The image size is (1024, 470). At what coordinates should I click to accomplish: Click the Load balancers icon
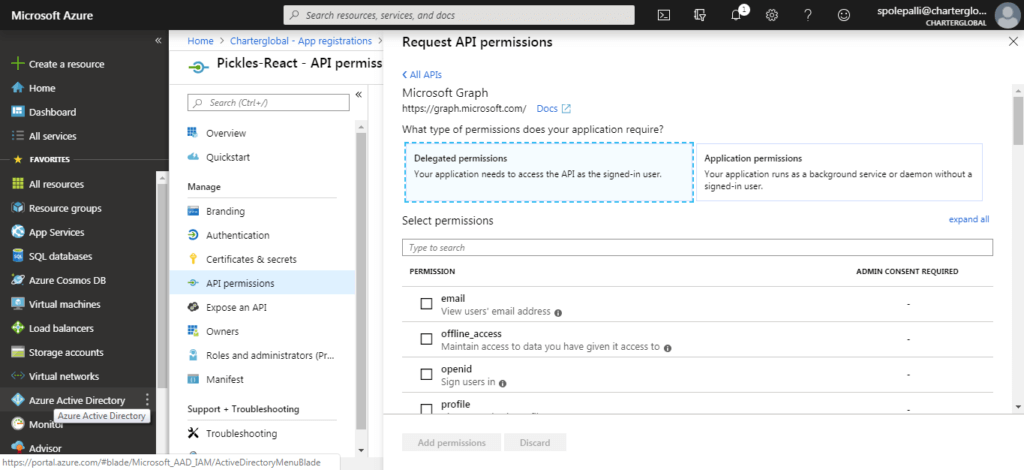coord(18,328)
